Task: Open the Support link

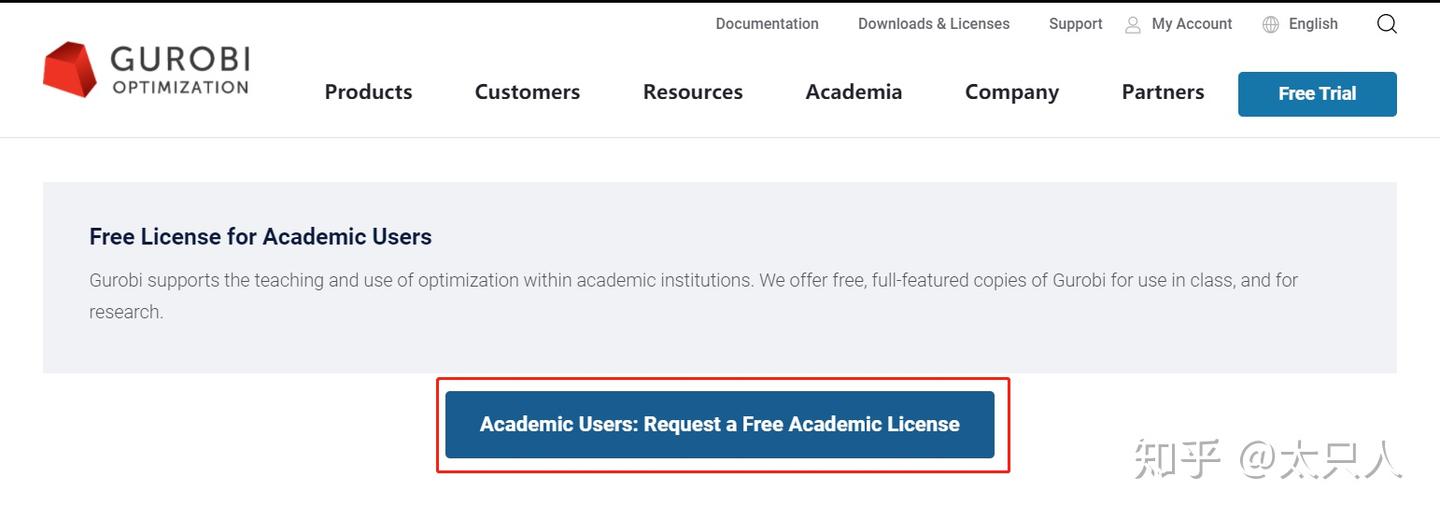Action: (x=1075, y=24)
